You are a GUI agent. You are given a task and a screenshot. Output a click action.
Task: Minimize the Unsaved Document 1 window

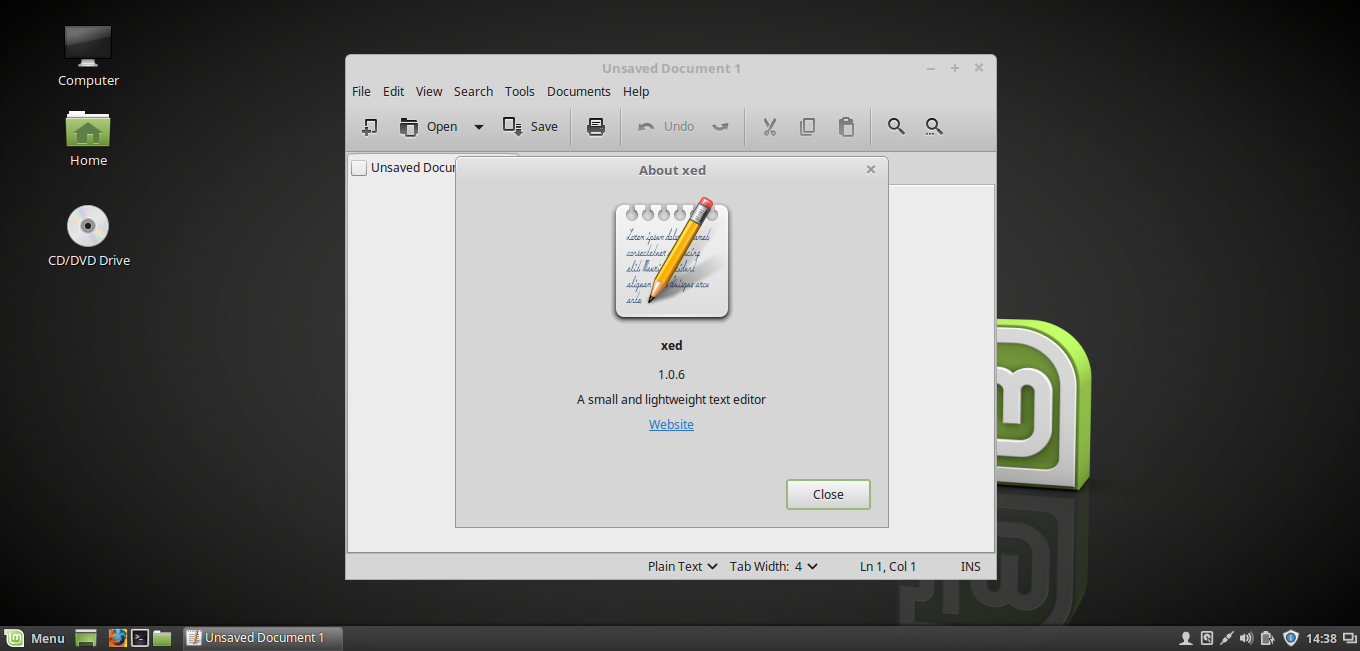point(931,68)
